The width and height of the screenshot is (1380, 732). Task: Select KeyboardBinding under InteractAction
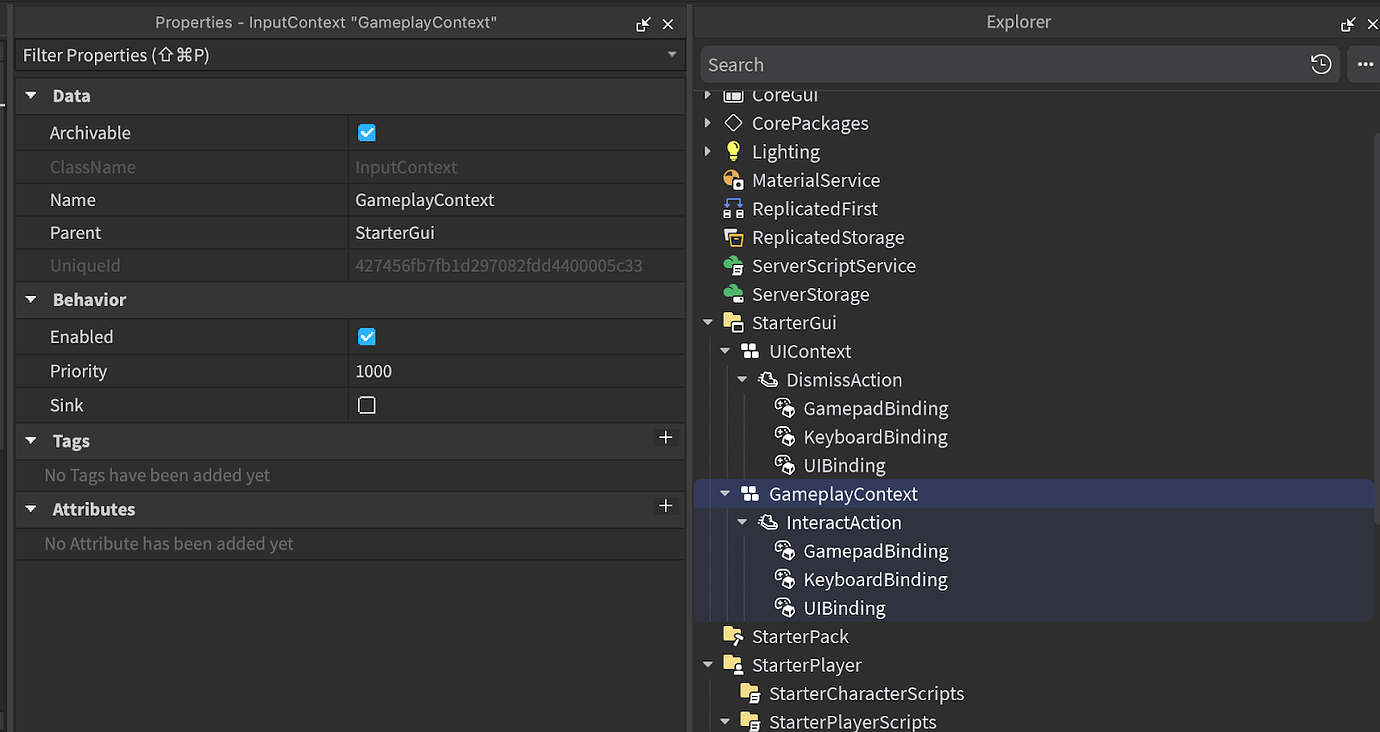coord(875,579)
